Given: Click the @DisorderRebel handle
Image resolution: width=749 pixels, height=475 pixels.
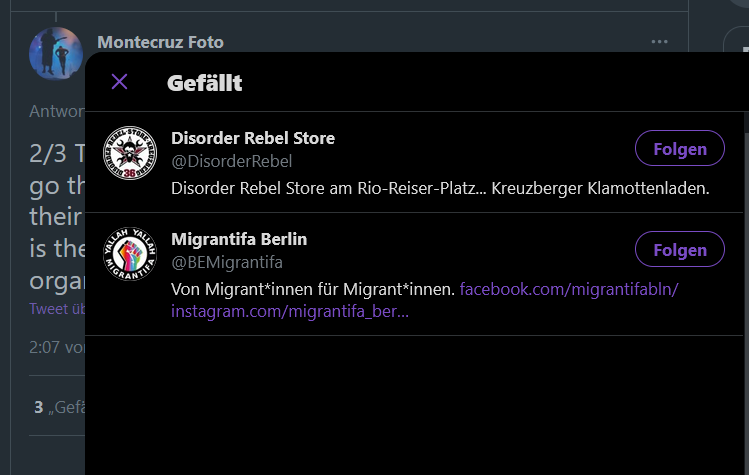Looking at the screenshot, I should tap(232, 162).
